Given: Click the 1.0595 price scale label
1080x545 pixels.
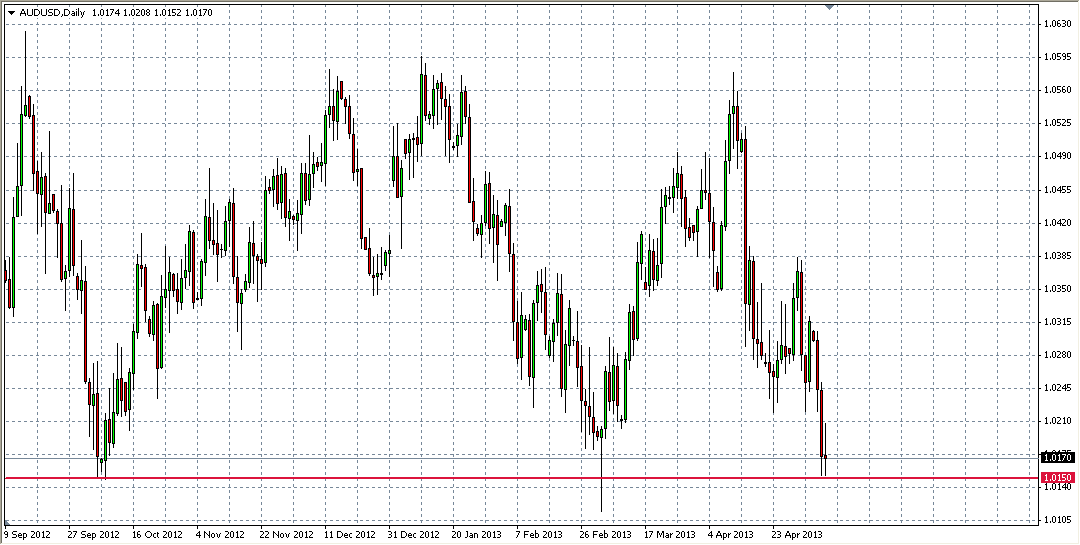Looking at the screenshot, I should coord(1057,57).
